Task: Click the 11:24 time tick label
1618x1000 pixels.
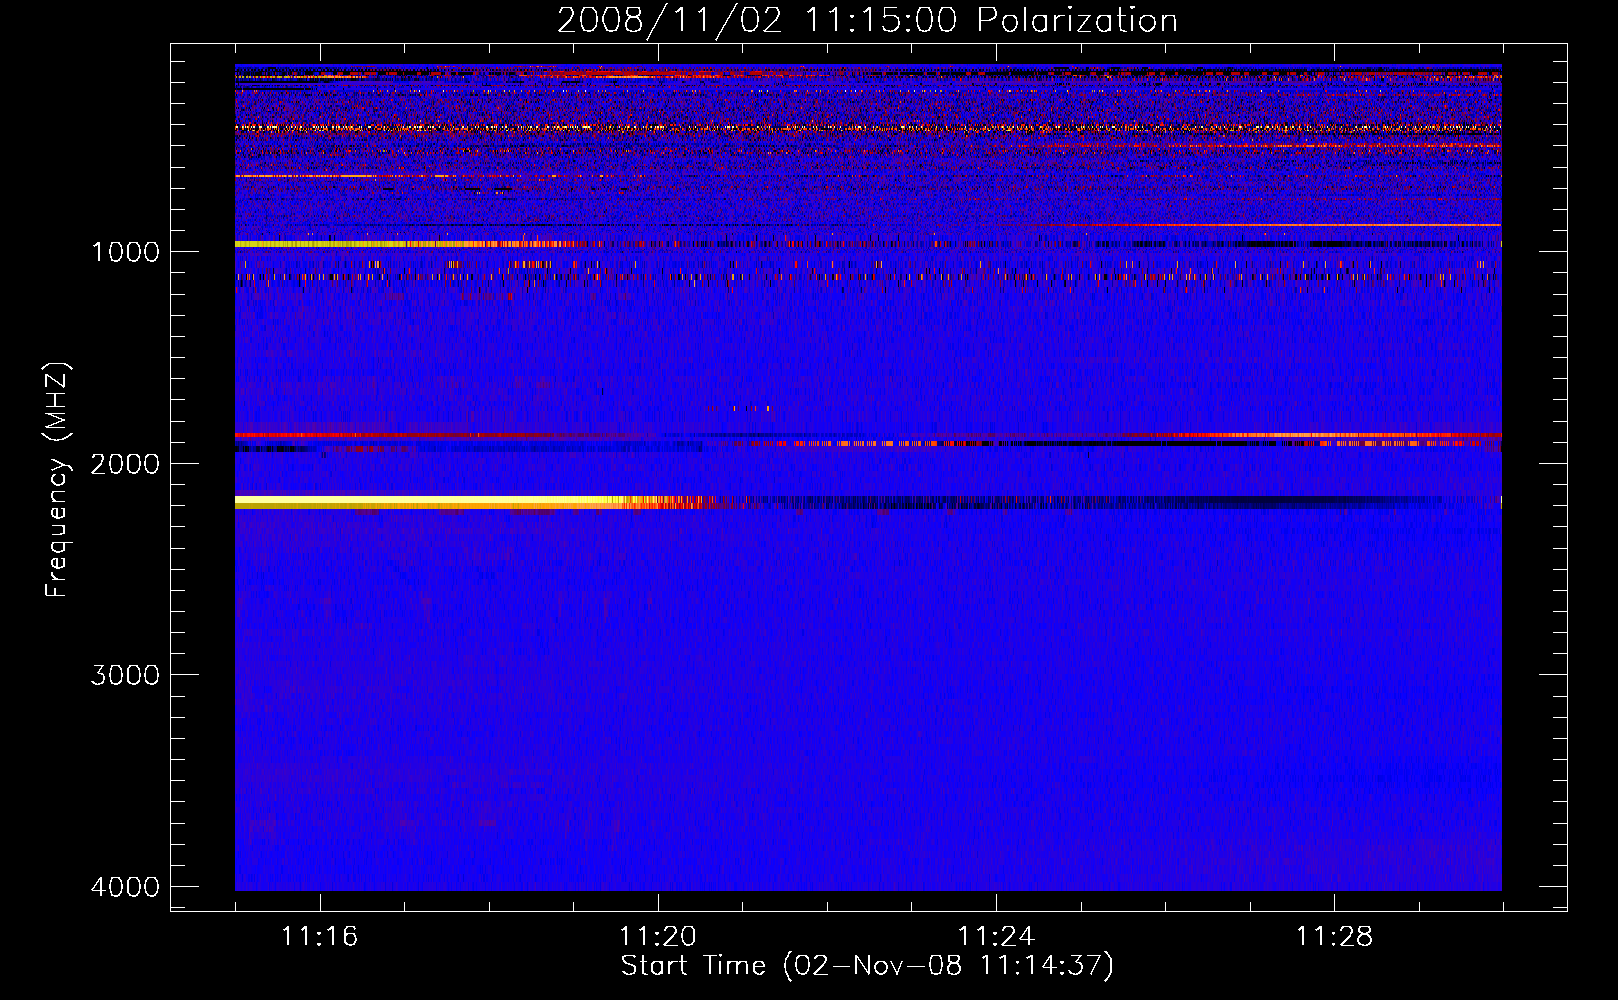Action: coord(996,936)
